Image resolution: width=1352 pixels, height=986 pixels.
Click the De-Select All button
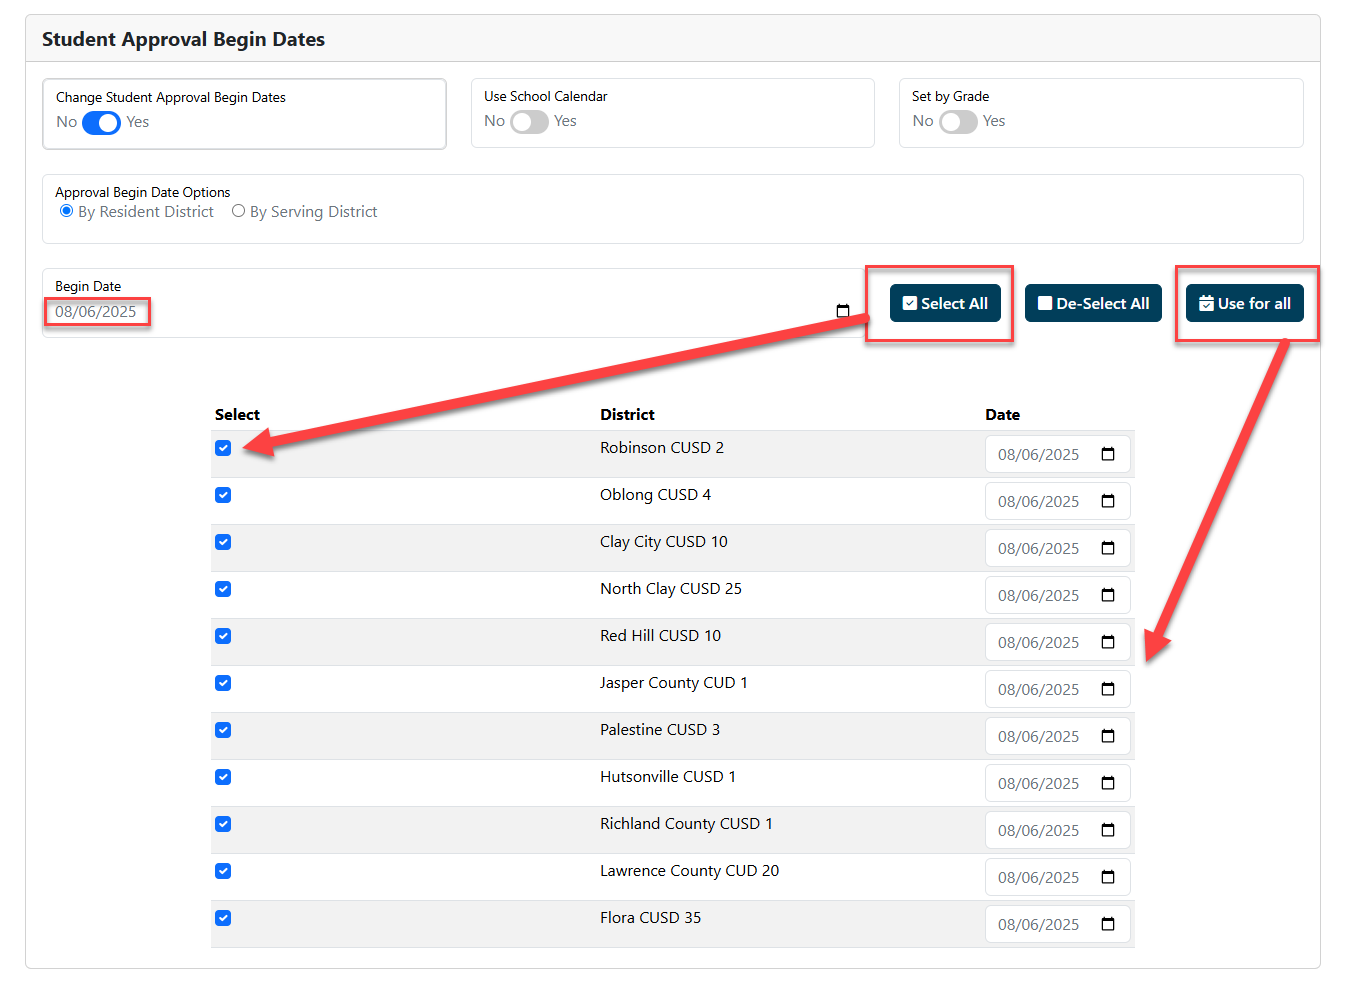tap(1093, 303)
